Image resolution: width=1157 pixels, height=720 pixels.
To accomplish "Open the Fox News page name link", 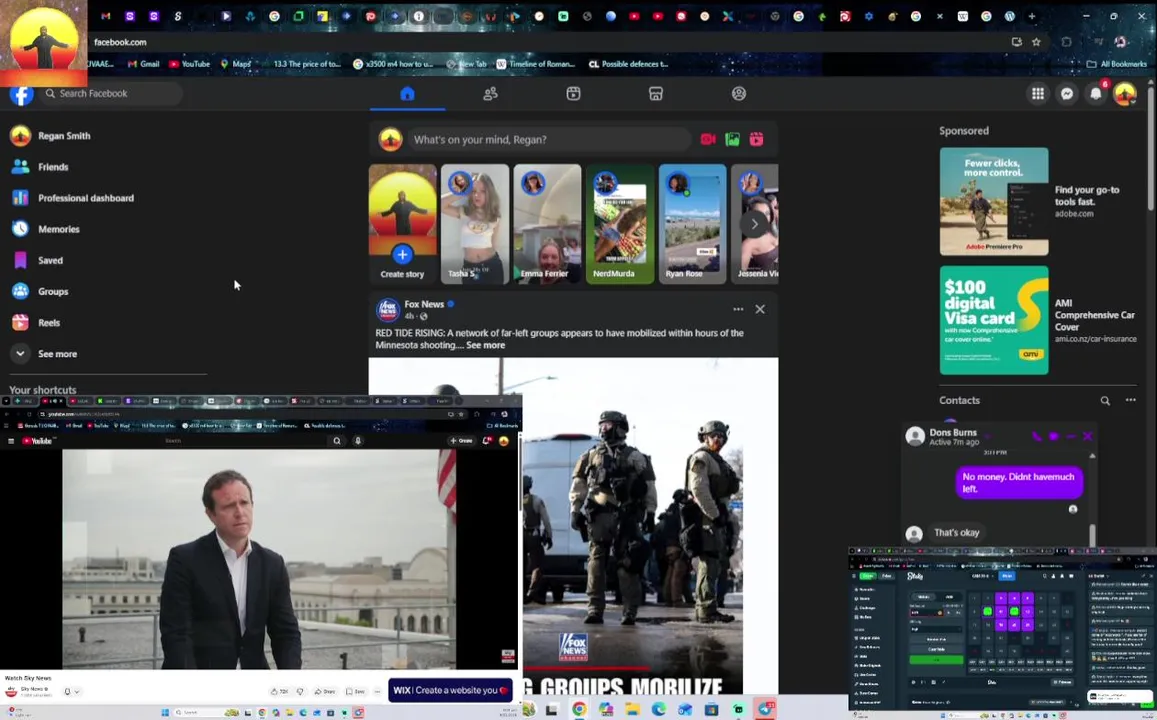I will click(424, 304).
